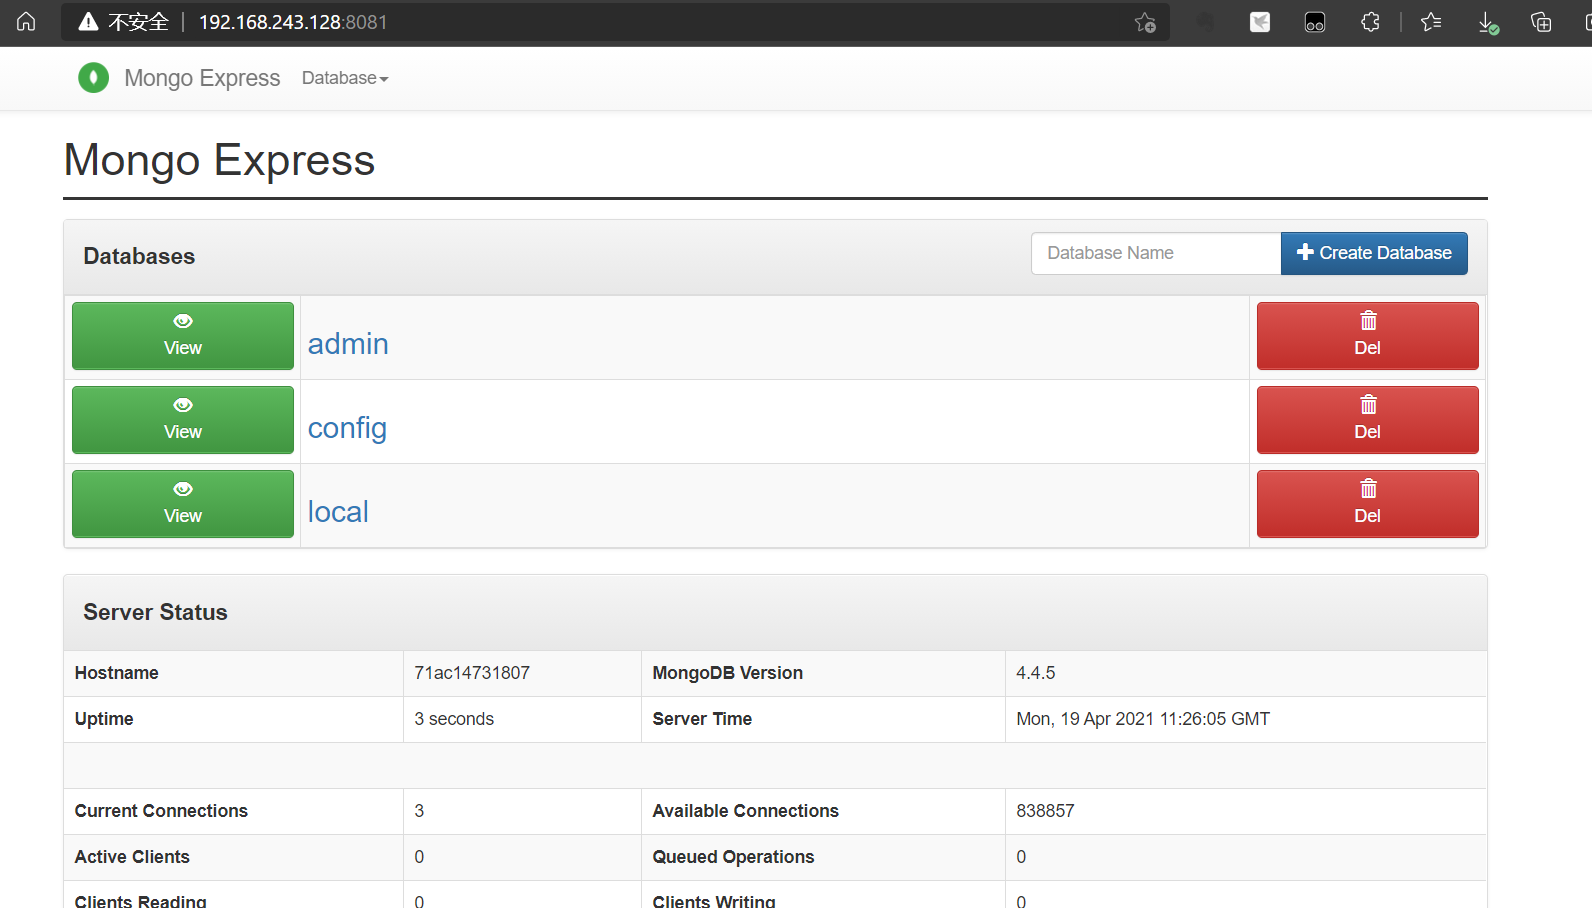Open the config database link
Viewport: 1592px width, 908px height.
pos(347,428)
